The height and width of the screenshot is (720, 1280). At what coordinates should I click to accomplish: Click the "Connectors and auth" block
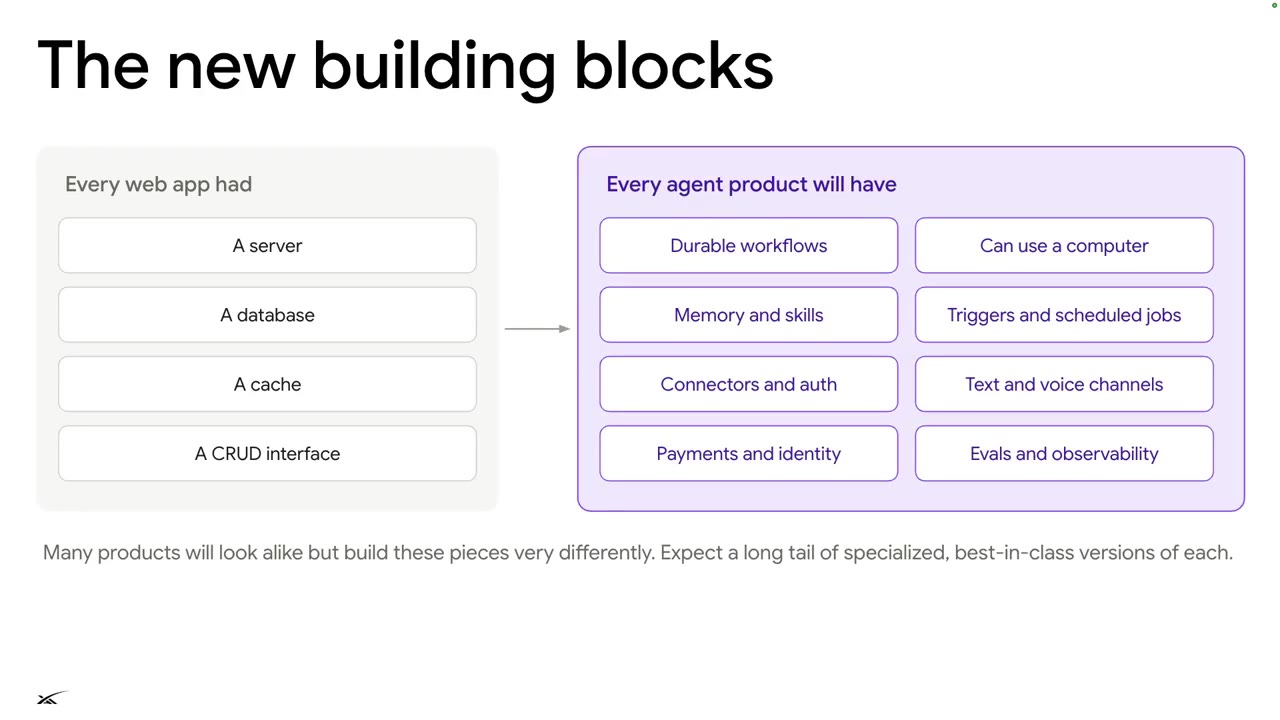pos(749,384)
